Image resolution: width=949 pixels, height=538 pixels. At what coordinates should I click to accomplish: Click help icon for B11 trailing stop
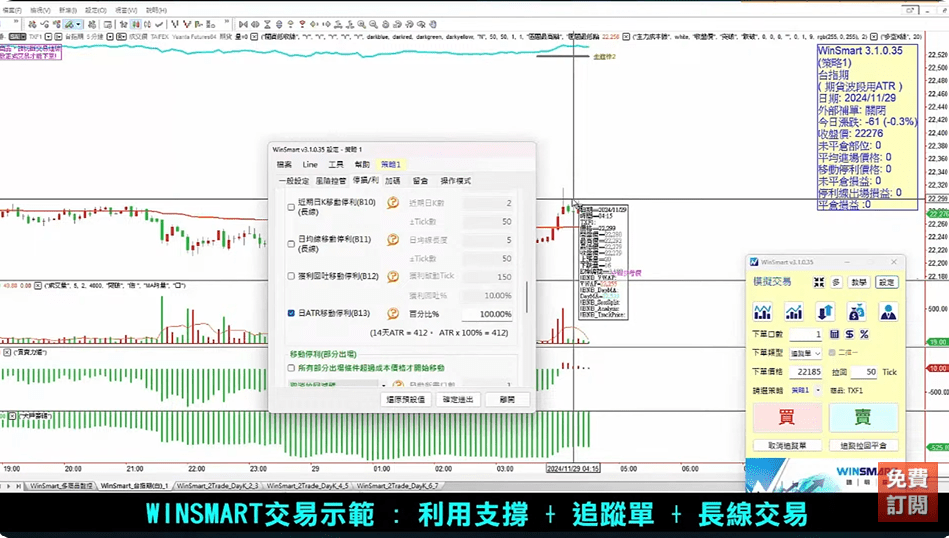393,240
